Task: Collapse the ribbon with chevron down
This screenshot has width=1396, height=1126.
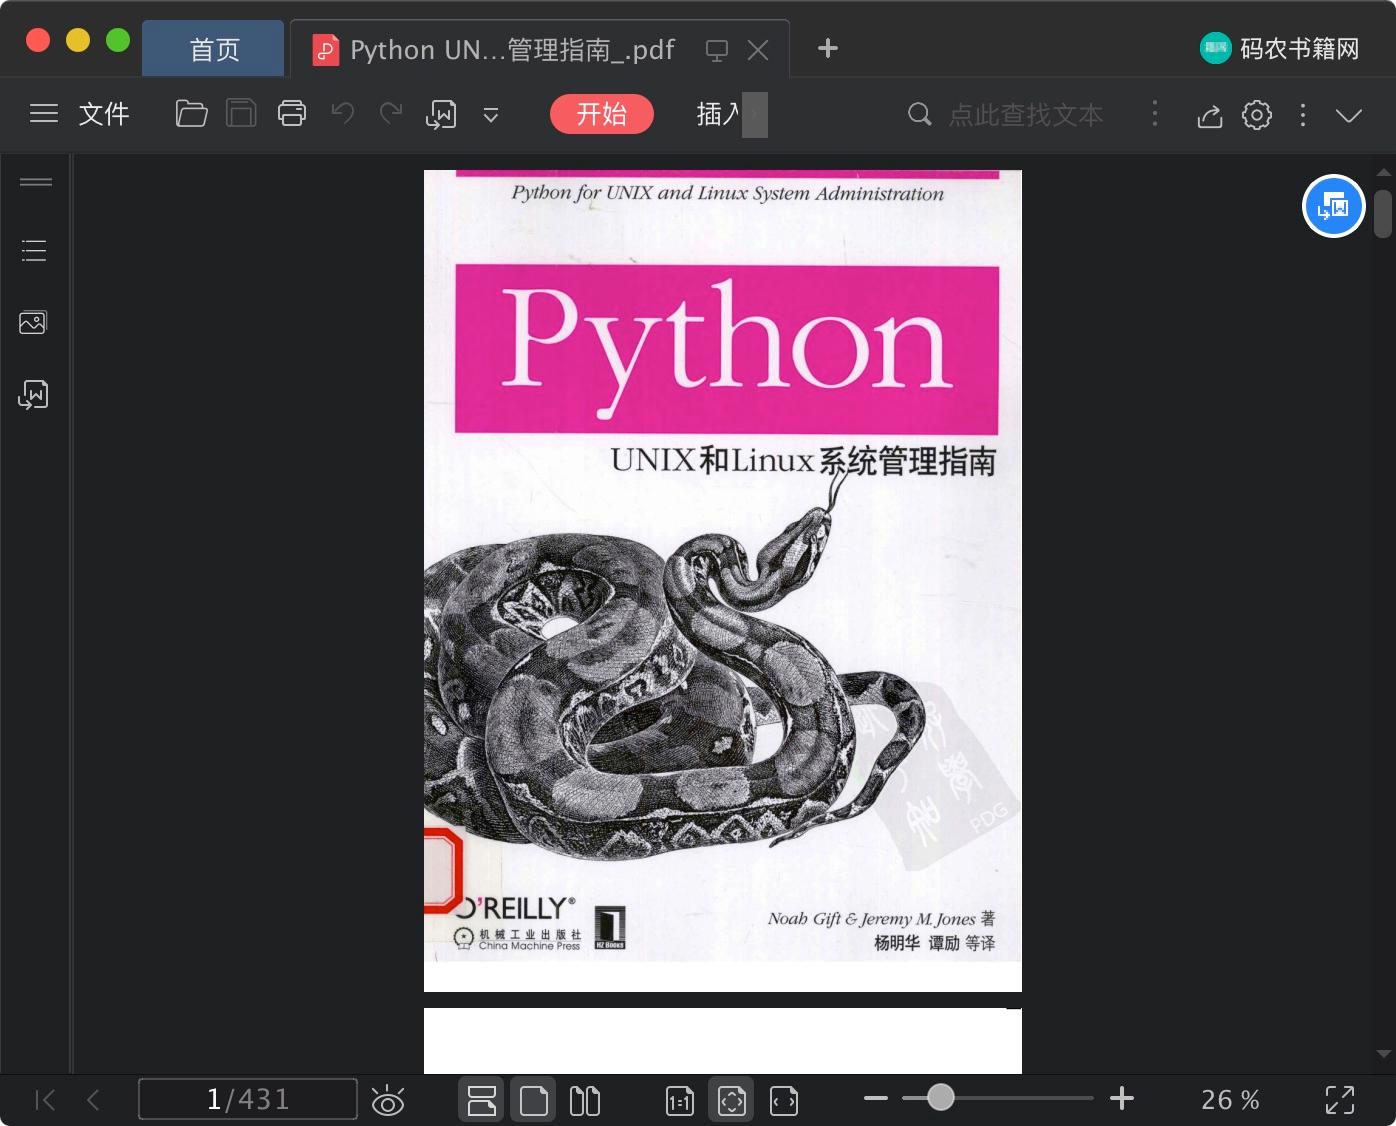Action: pos(1349,115)
